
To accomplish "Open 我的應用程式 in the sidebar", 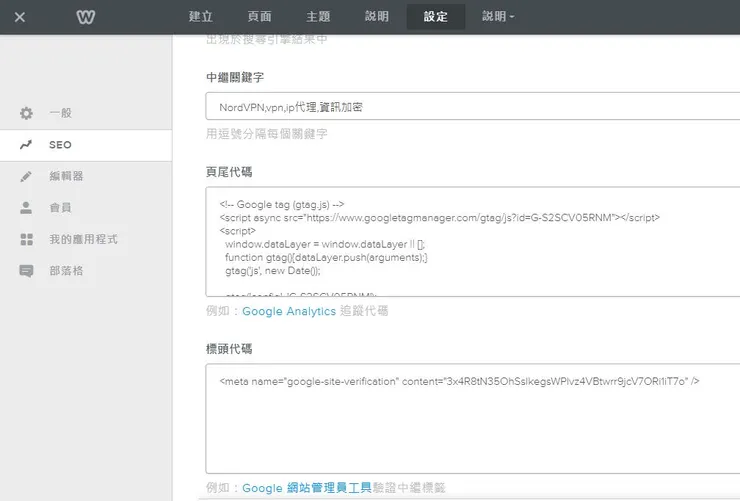I will [x=86, y=239].
